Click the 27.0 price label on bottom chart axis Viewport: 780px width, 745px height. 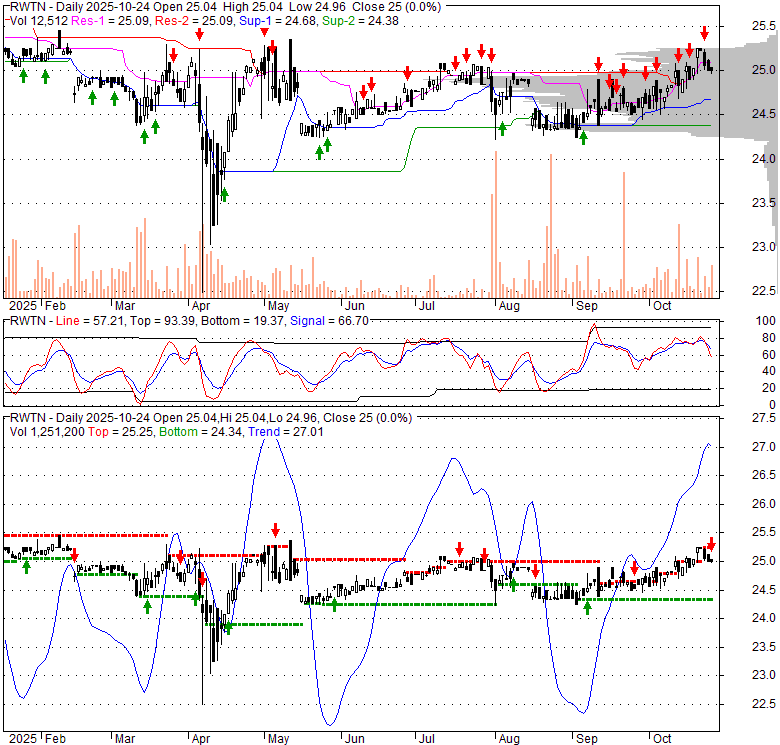coord(763,447)
